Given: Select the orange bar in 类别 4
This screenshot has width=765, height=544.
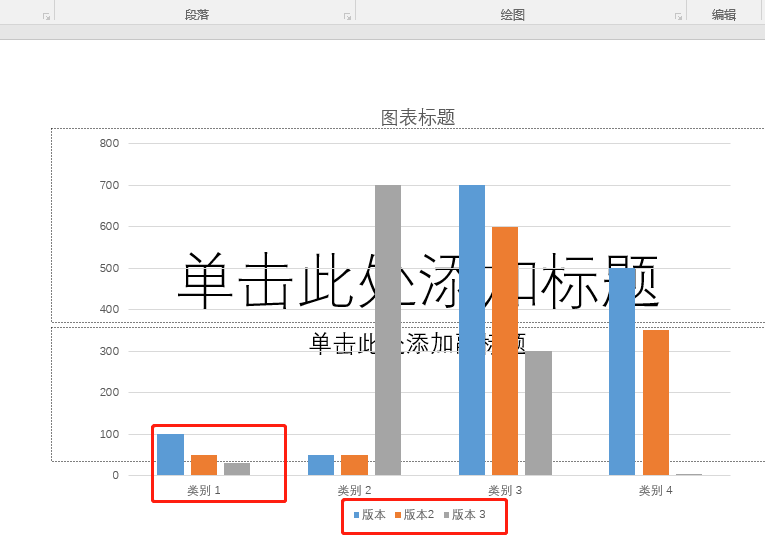Looking at the screenshot, I should [x=656, y=402].
